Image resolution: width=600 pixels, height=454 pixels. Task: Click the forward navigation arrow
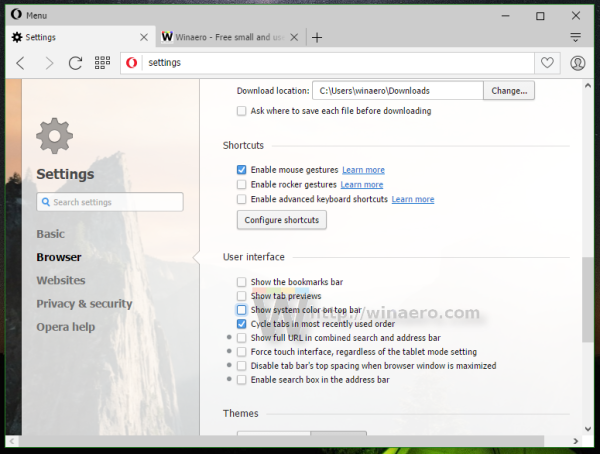coord(49,63)
